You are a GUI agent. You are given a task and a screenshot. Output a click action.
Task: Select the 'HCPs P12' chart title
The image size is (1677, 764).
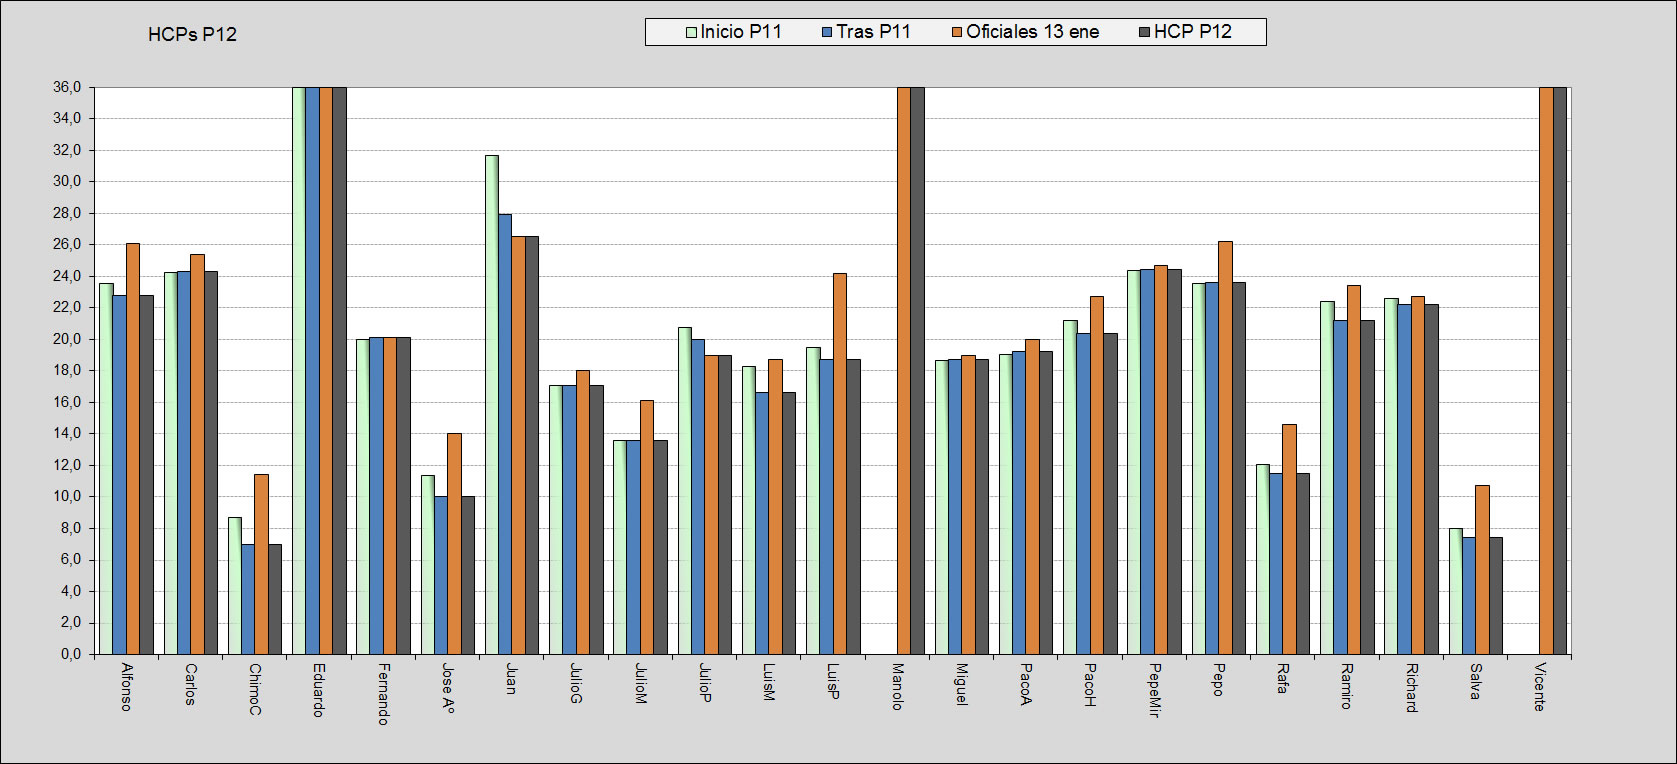[x=192, y=35]
